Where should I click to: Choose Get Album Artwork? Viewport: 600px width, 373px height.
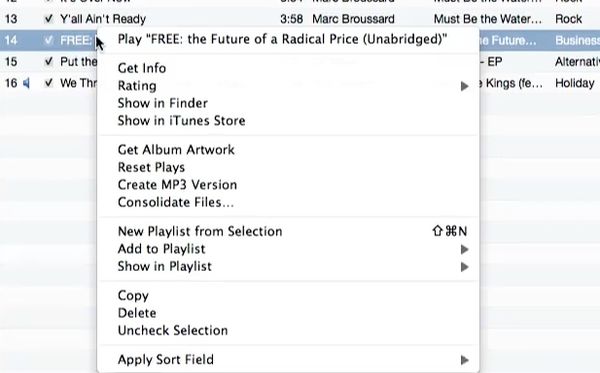tap(176, 150)
